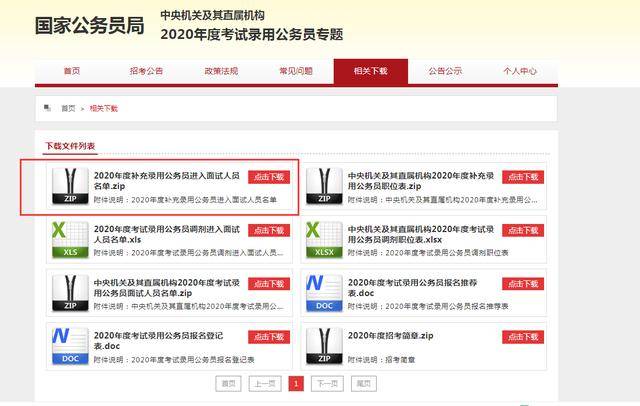Open the 首页 navigation tab

(72, 71)
